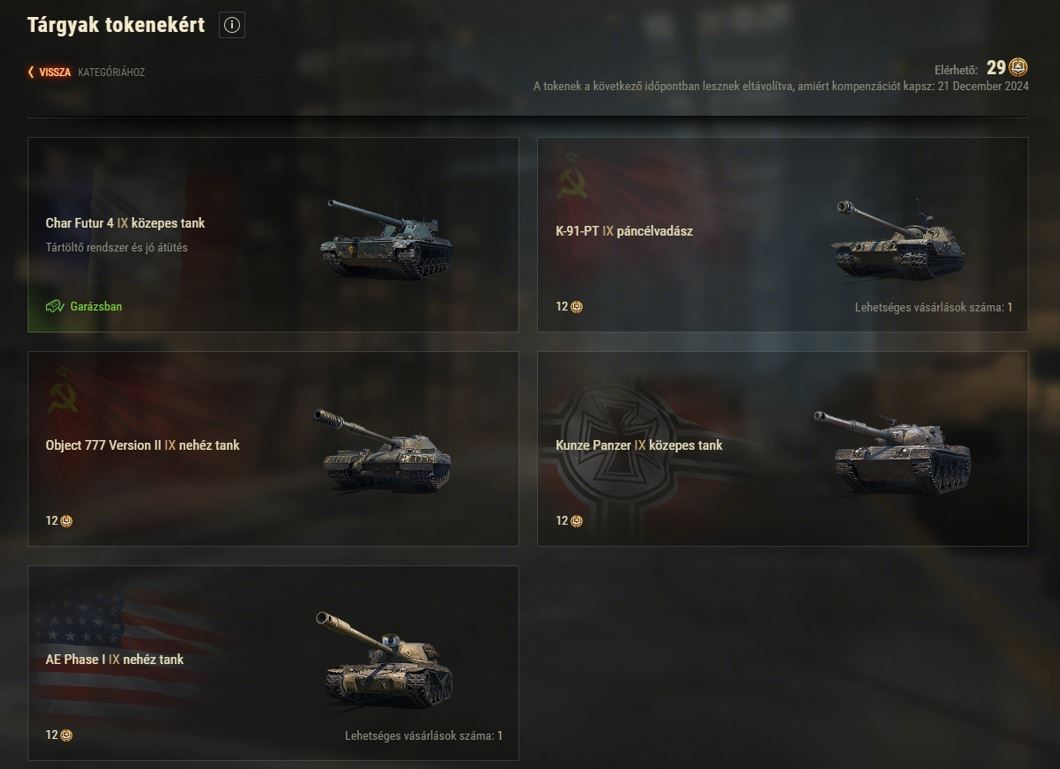Select the Object 777 Version II tank image
The image size is (1060, 769).
[383, 449]
